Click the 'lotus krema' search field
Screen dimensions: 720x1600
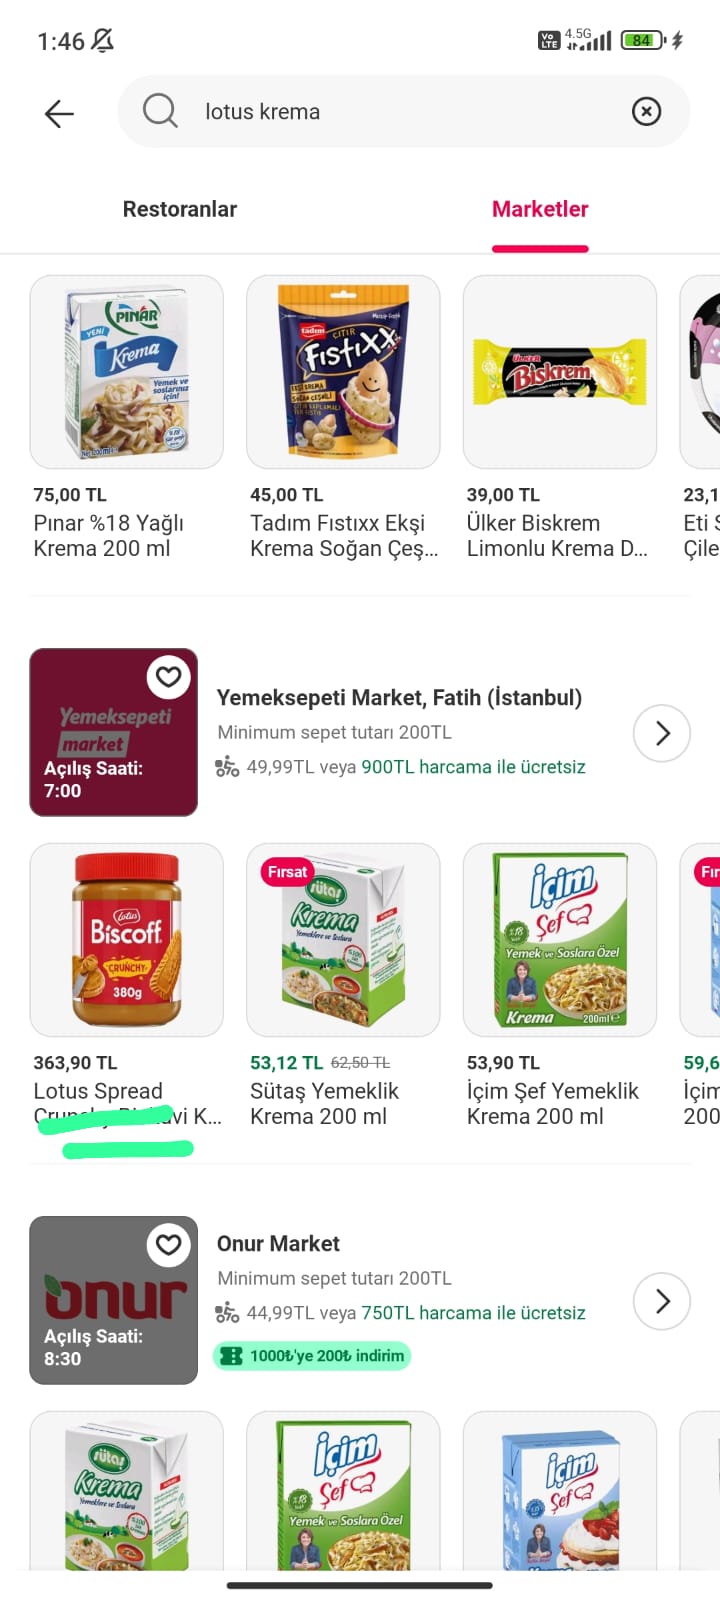coord(400,111)
